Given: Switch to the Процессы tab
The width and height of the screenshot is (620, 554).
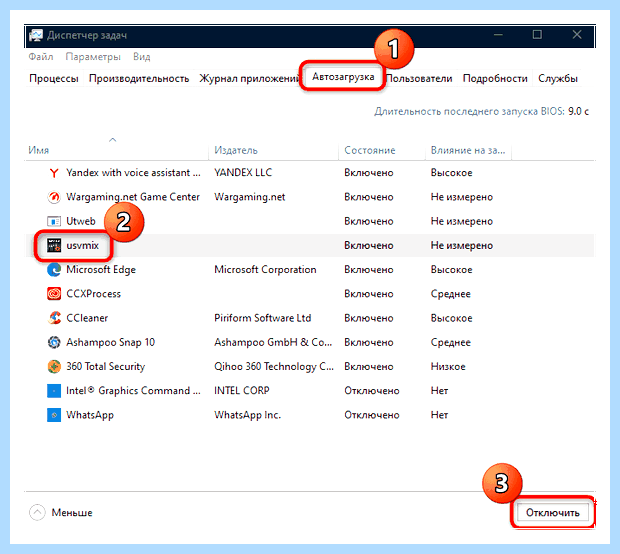Looking at the screenshot, I should [54, 78].
